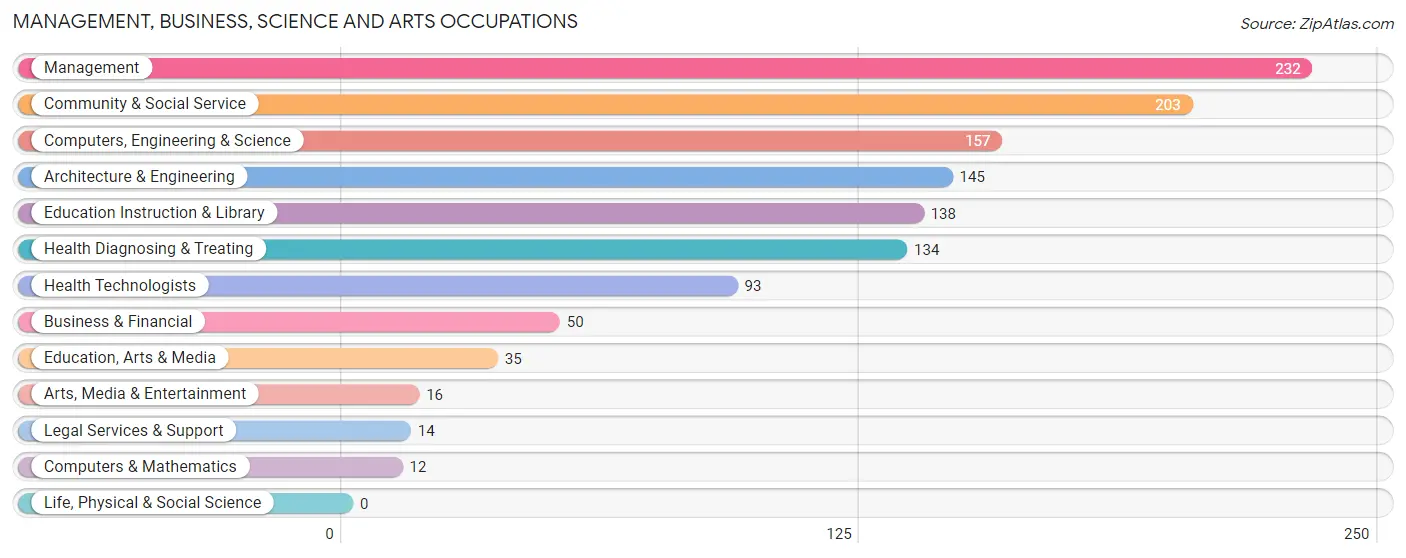1406x558 pixels.
Task: Click the 125 axis tick label
Action: (839, 534)
